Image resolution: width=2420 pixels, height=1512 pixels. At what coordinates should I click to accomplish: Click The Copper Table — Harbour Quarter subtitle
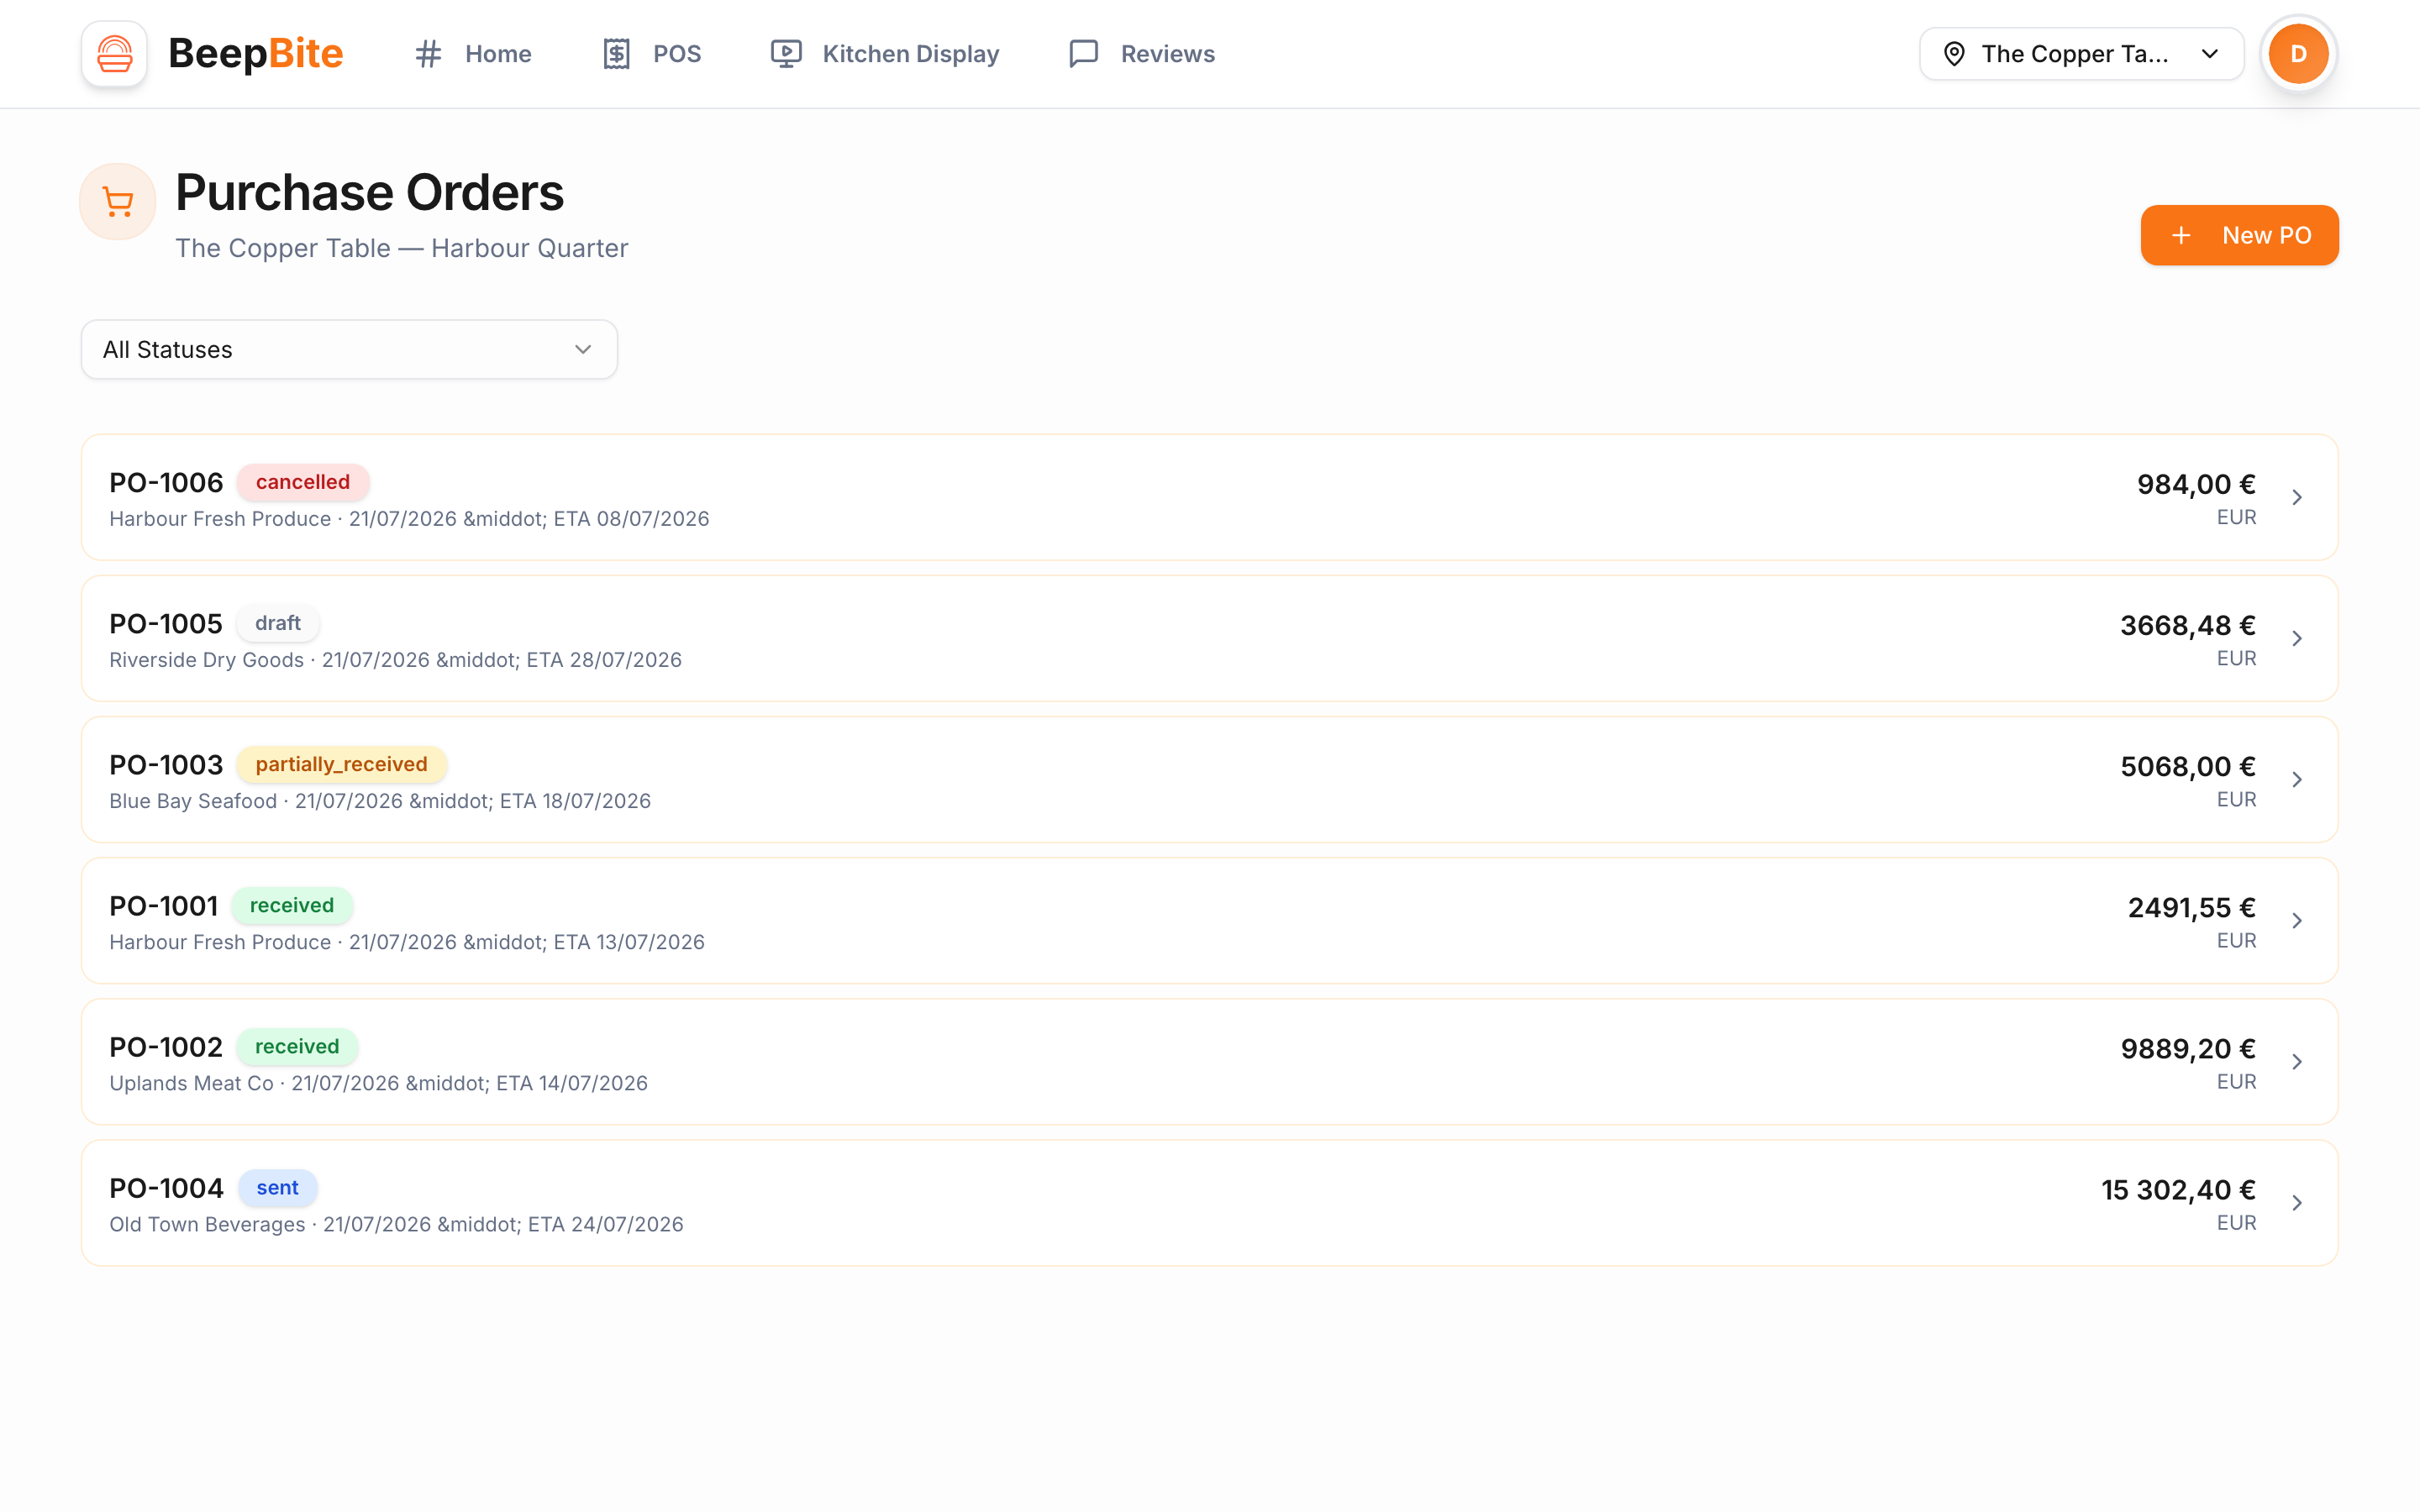[x=402, y=248]
